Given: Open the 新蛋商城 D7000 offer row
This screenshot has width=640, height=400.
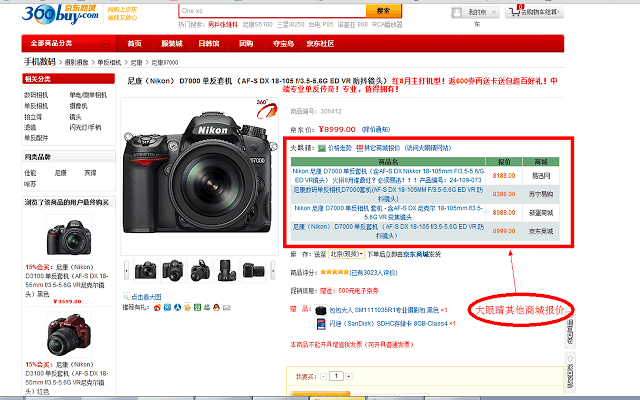Looking at the screenshot, I should click(x=388, y=213).
